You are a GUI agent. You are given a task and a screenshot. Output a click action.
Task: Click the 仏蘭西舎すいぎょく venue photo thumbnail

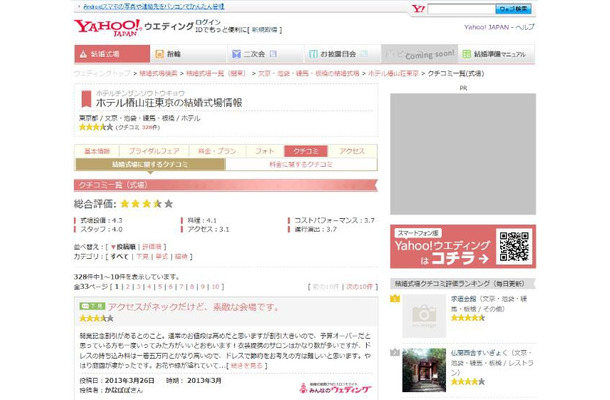pos(424,370)
